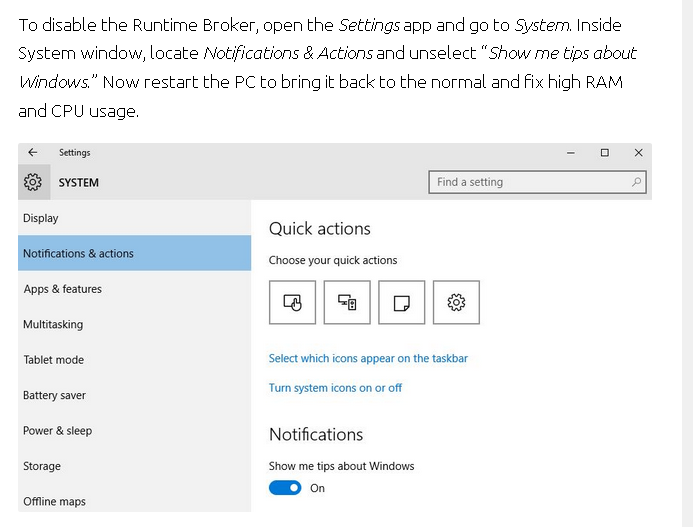Click the Settings window title text
The width and height of the screenshot is (693, 527).
click(75, 153)
